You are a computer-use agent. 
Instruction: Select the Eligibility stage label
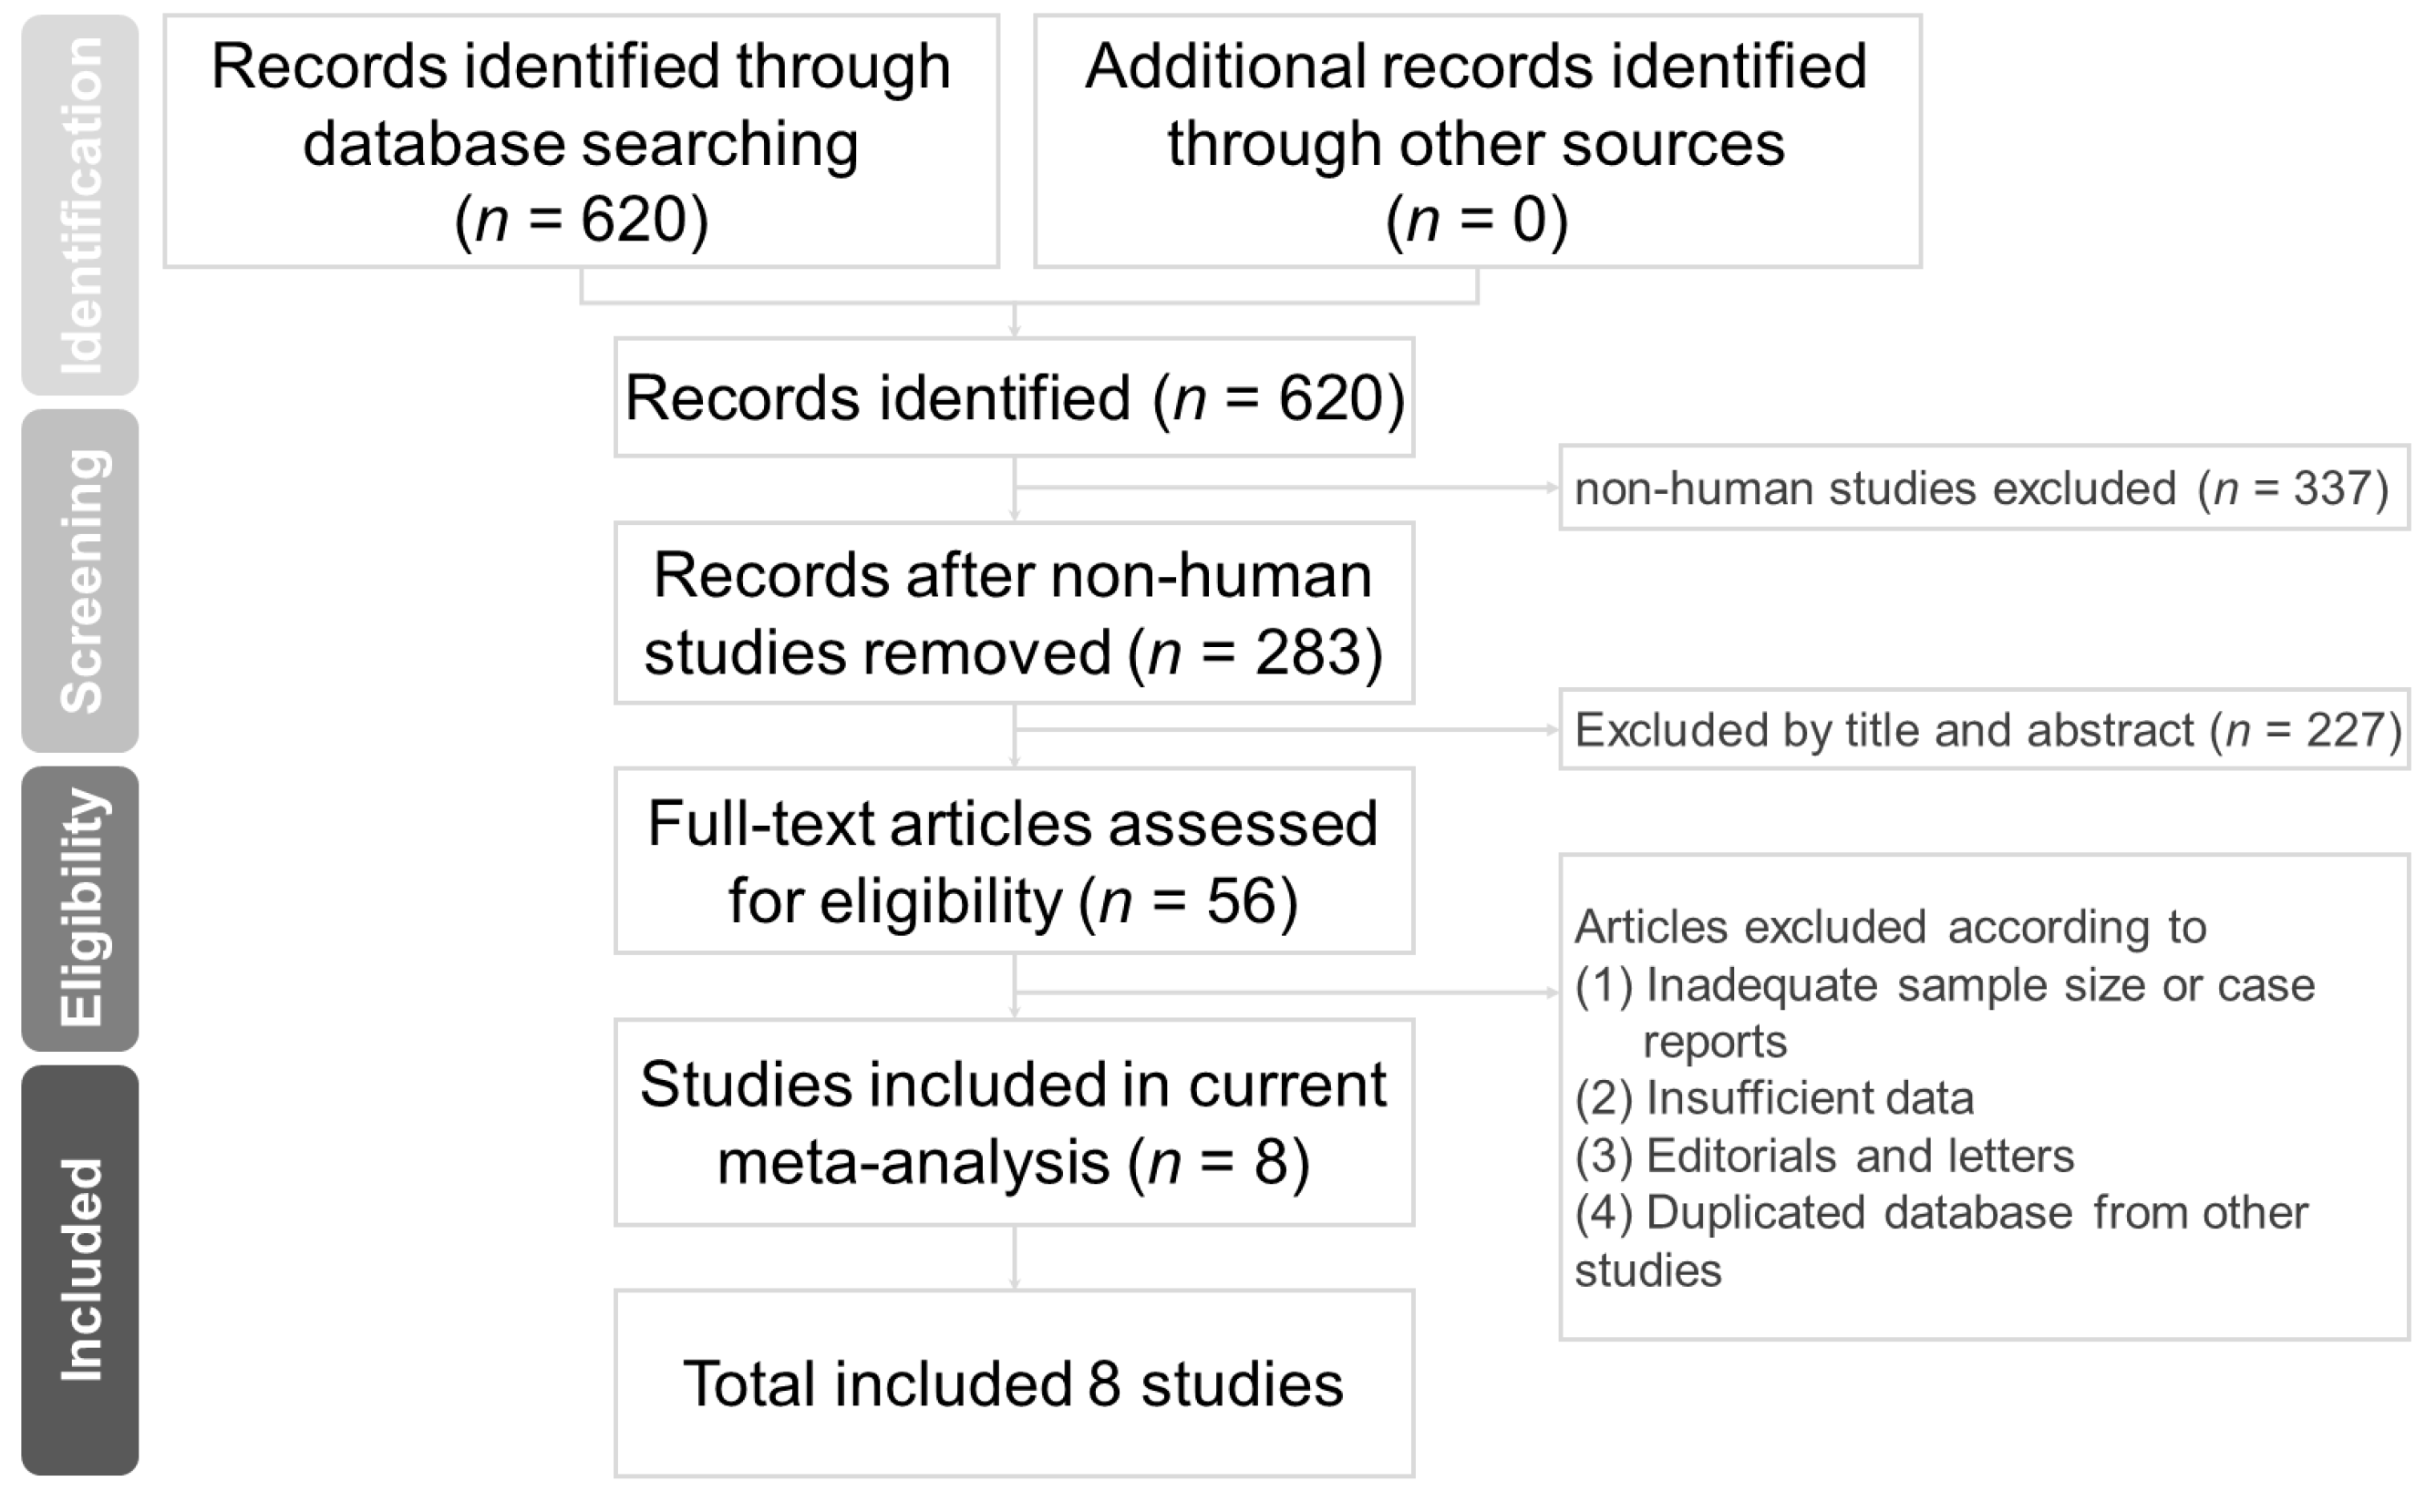80,908
